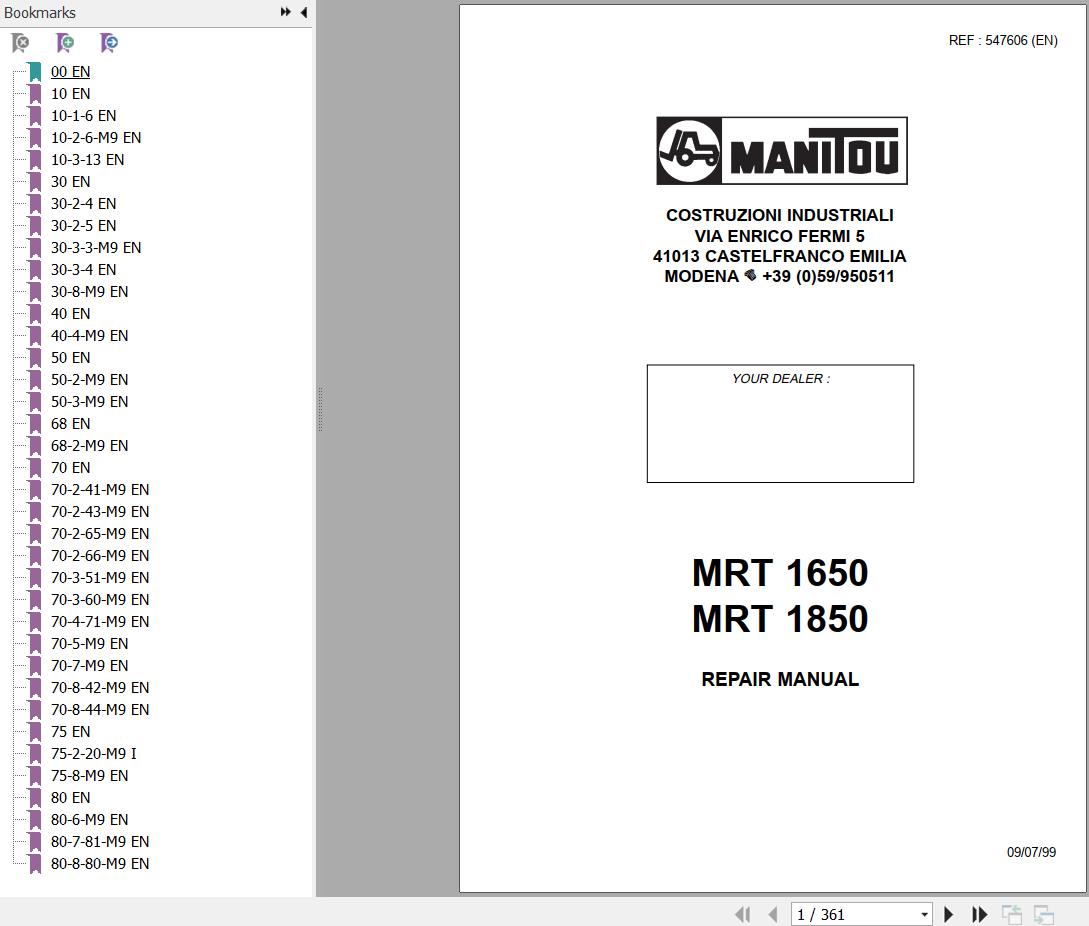1089x926 pixels.
Task: Go to next page arrow
Action: 949,914
